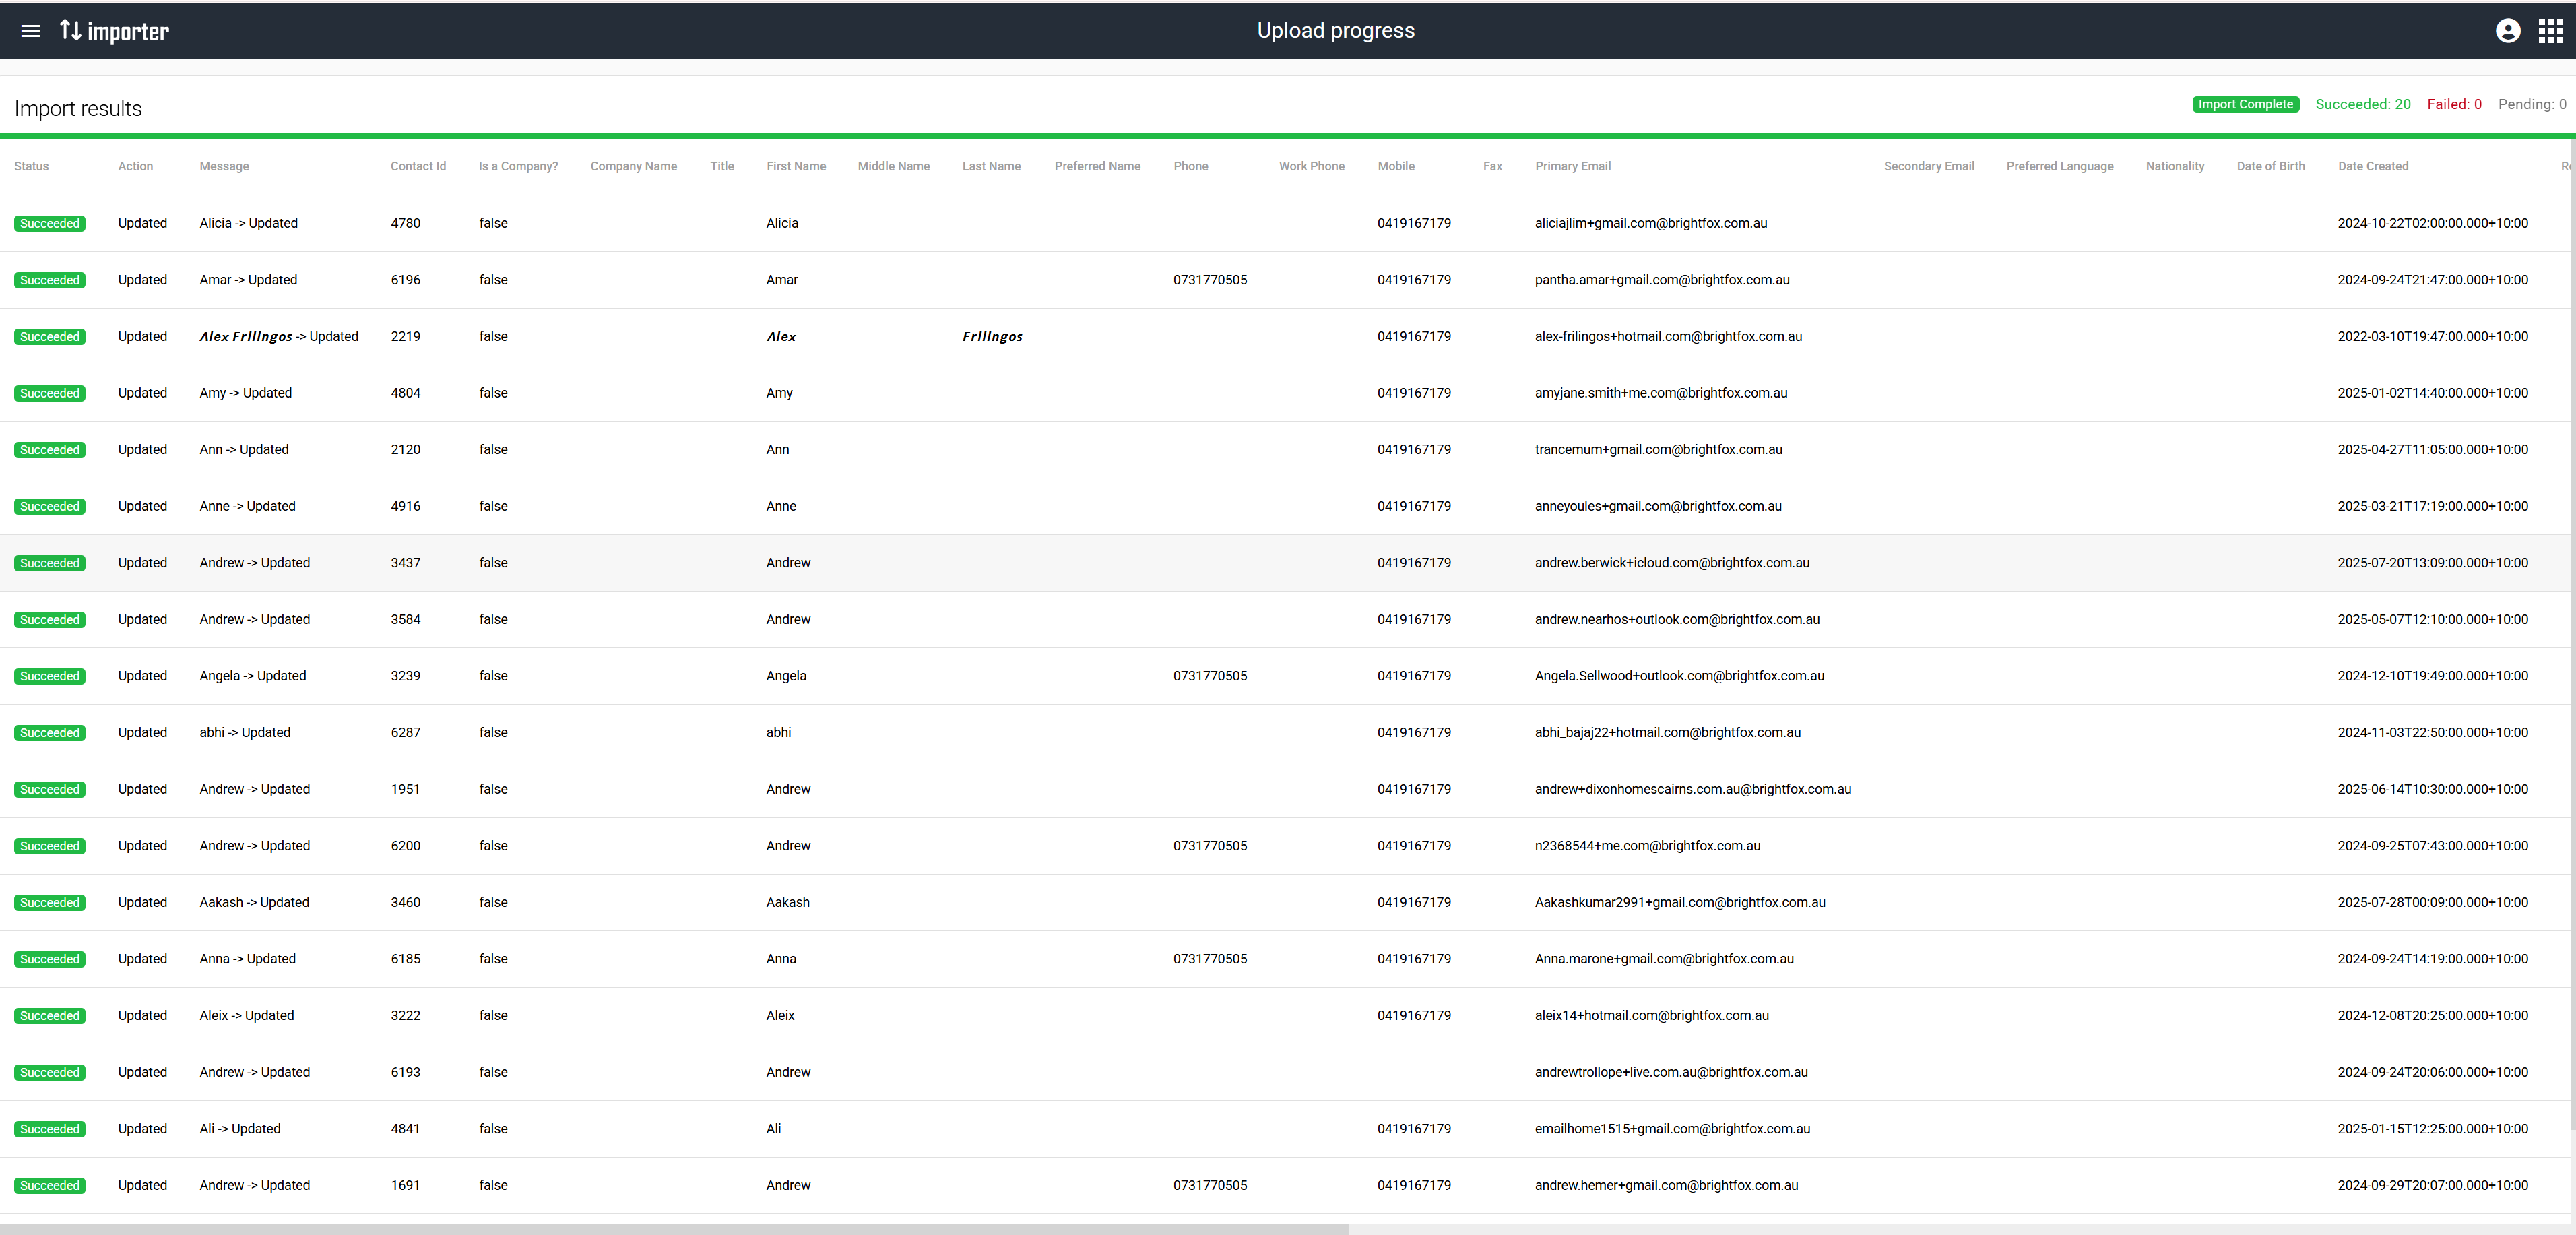
Task: Select email pantha.amar+gmail.com@brightfox.com.au
Action: coord(1662,280)
